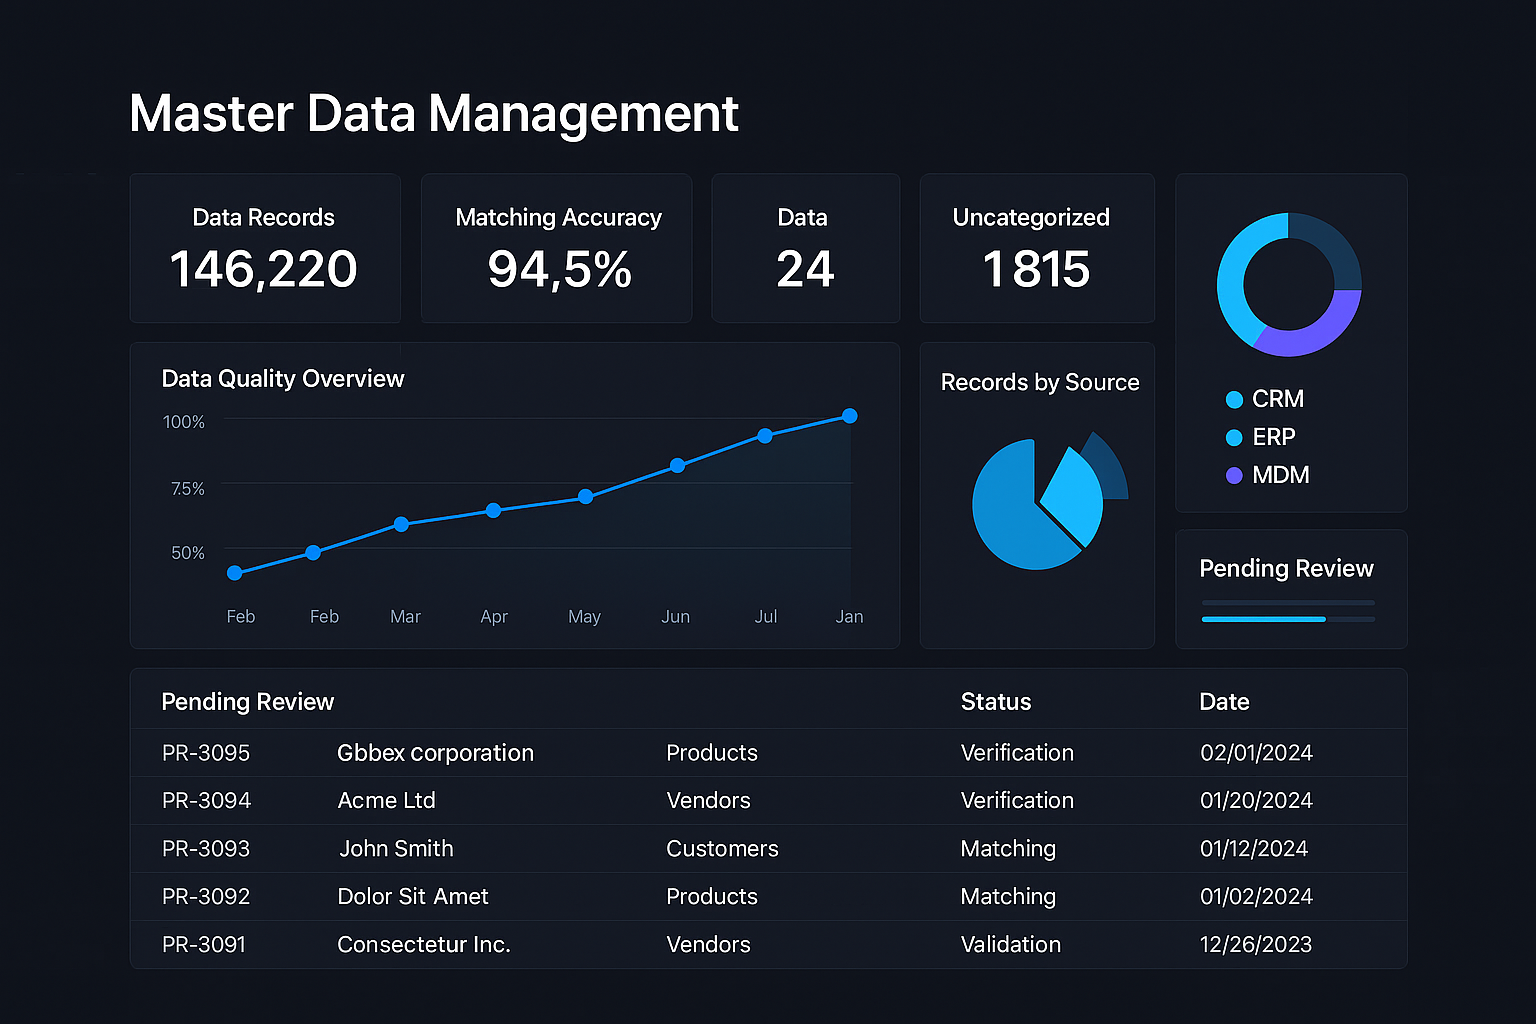Select the Jun data point on line chart
This screenshot has width=1536, height=1024.
coord(677,465)
